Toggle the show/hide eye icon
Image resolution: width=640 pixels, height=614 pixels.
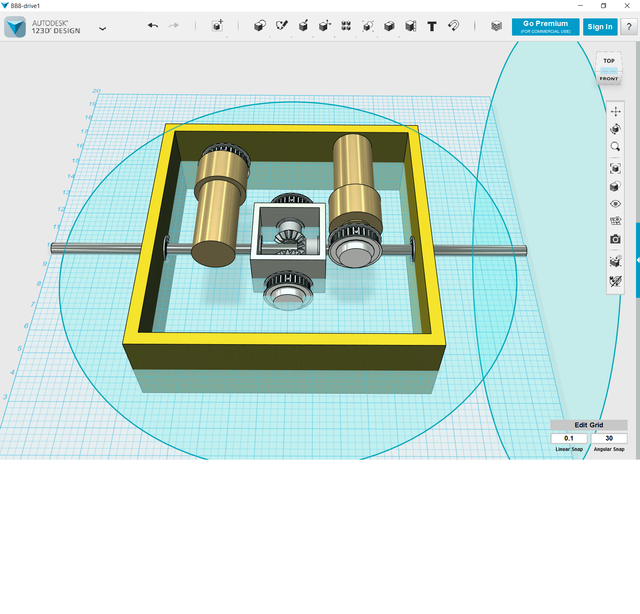point(616,204)
